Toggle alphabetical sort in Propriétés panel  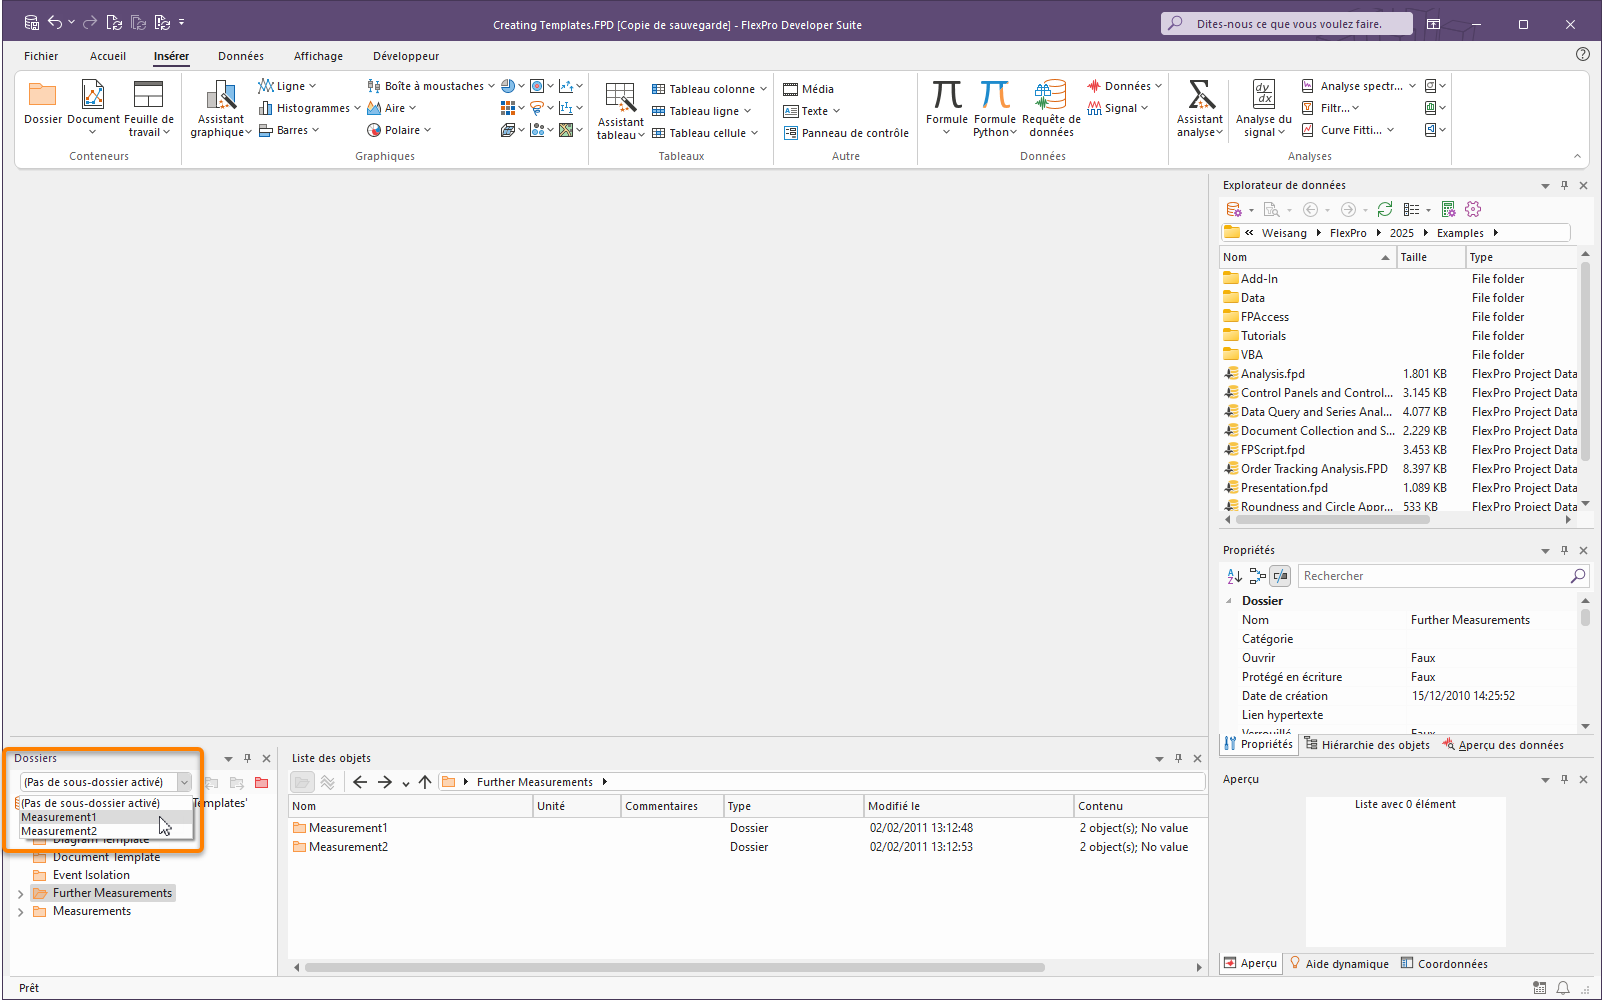1234,576
